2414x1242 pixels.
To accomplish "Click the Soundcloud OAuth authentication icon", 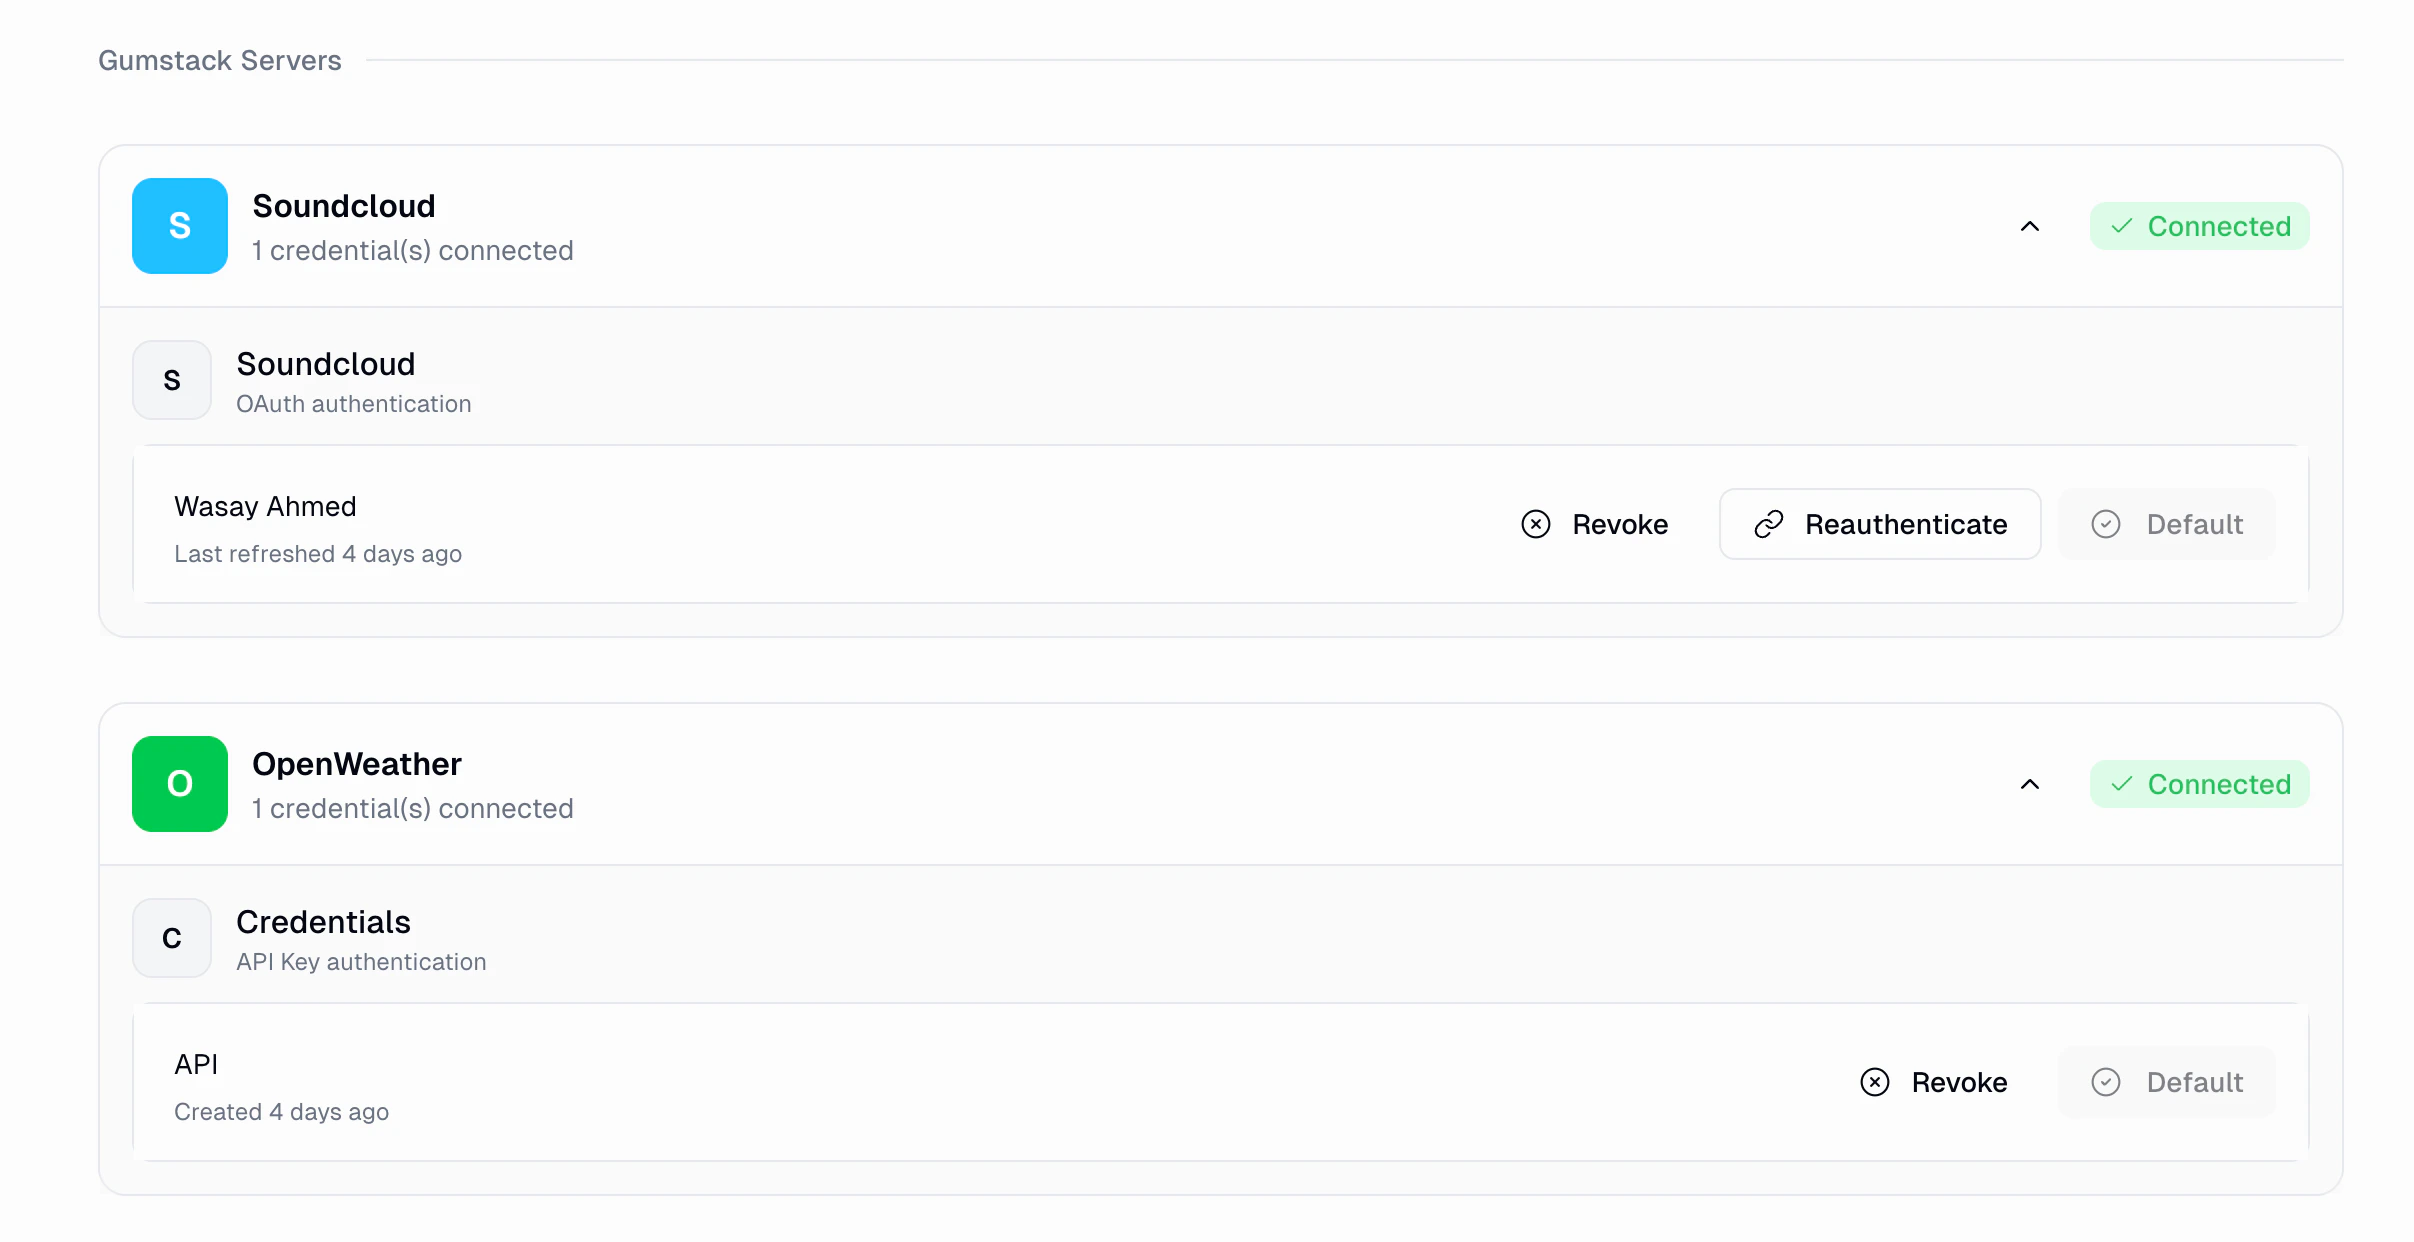I will [171, 380].
